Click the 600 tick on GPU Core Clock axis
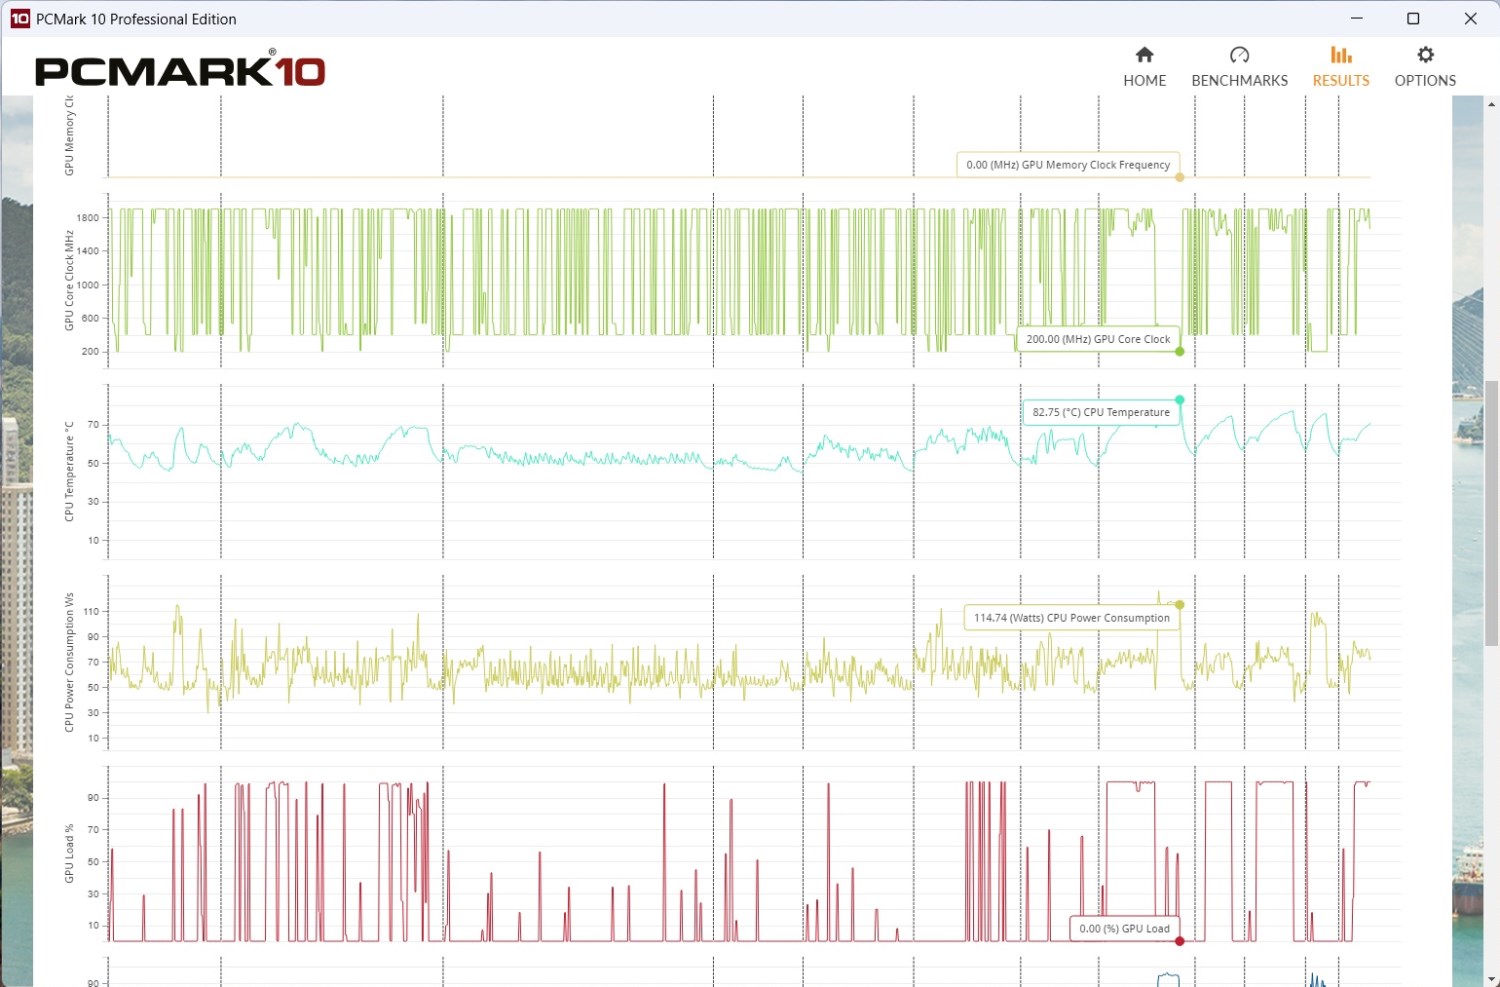 (90, 318)
